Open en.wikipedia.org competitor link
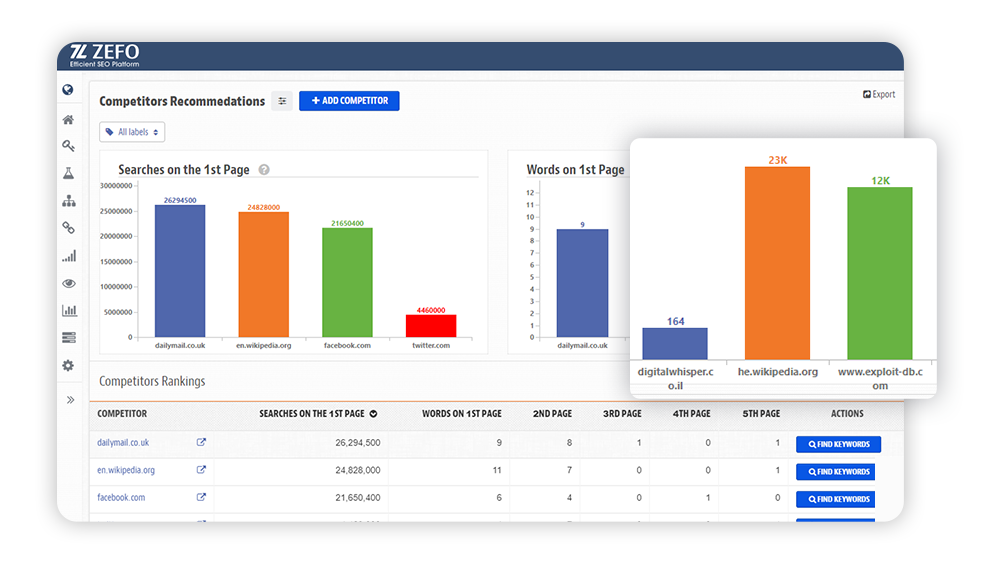 coord(126,470)
